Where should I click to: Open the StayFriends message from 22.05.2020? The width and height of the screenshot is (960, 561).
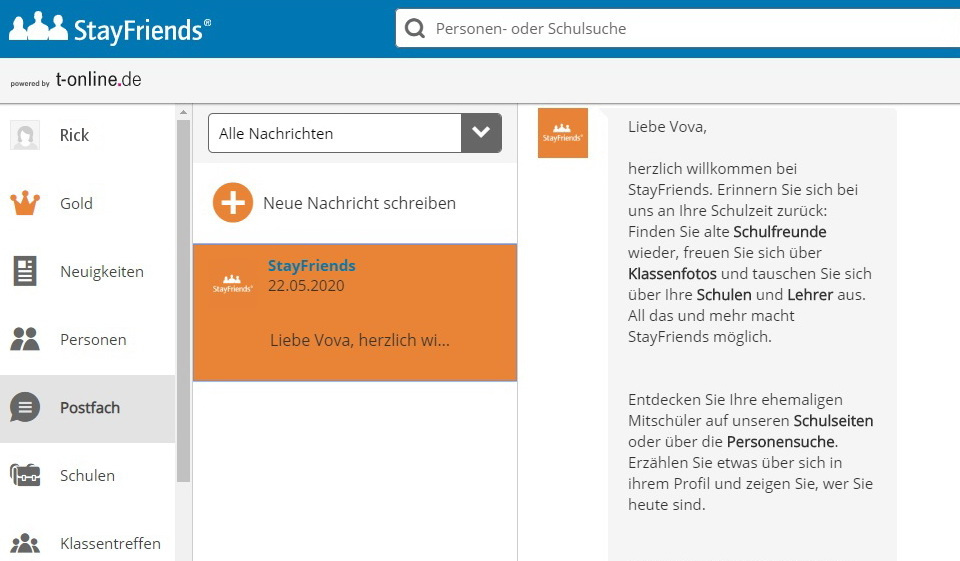coord(354,312)
